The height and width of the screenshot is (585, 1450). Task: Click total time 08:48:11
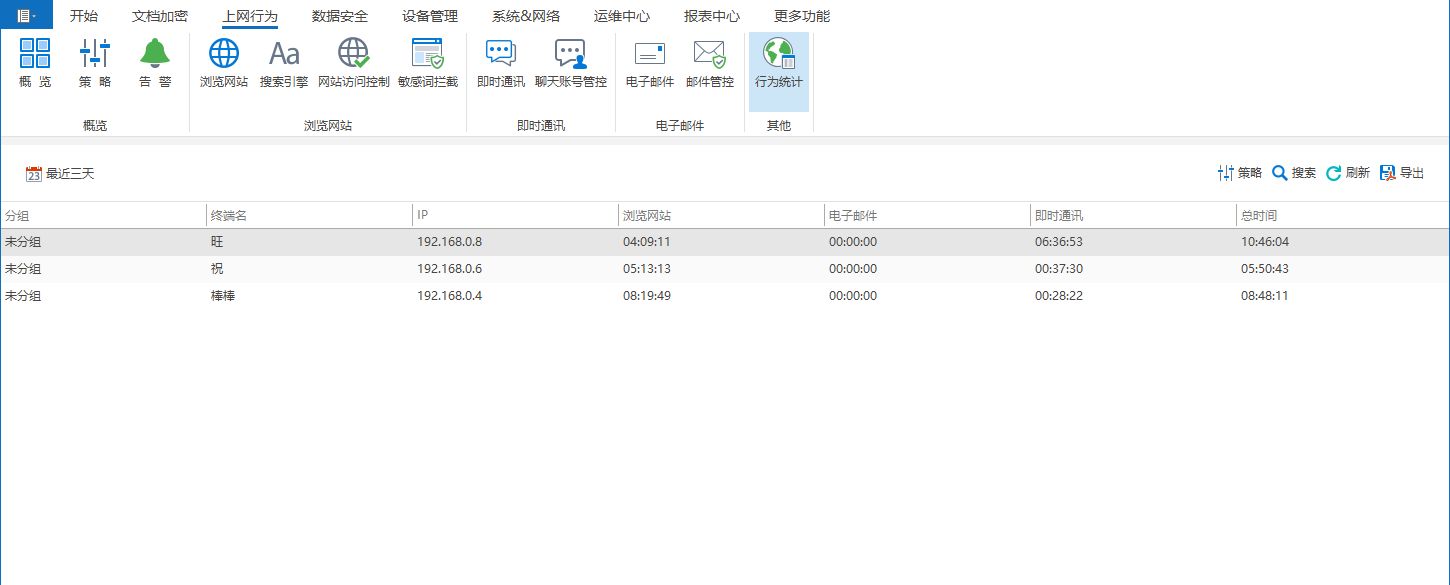pyautogui.click(x=1265, y=296)
